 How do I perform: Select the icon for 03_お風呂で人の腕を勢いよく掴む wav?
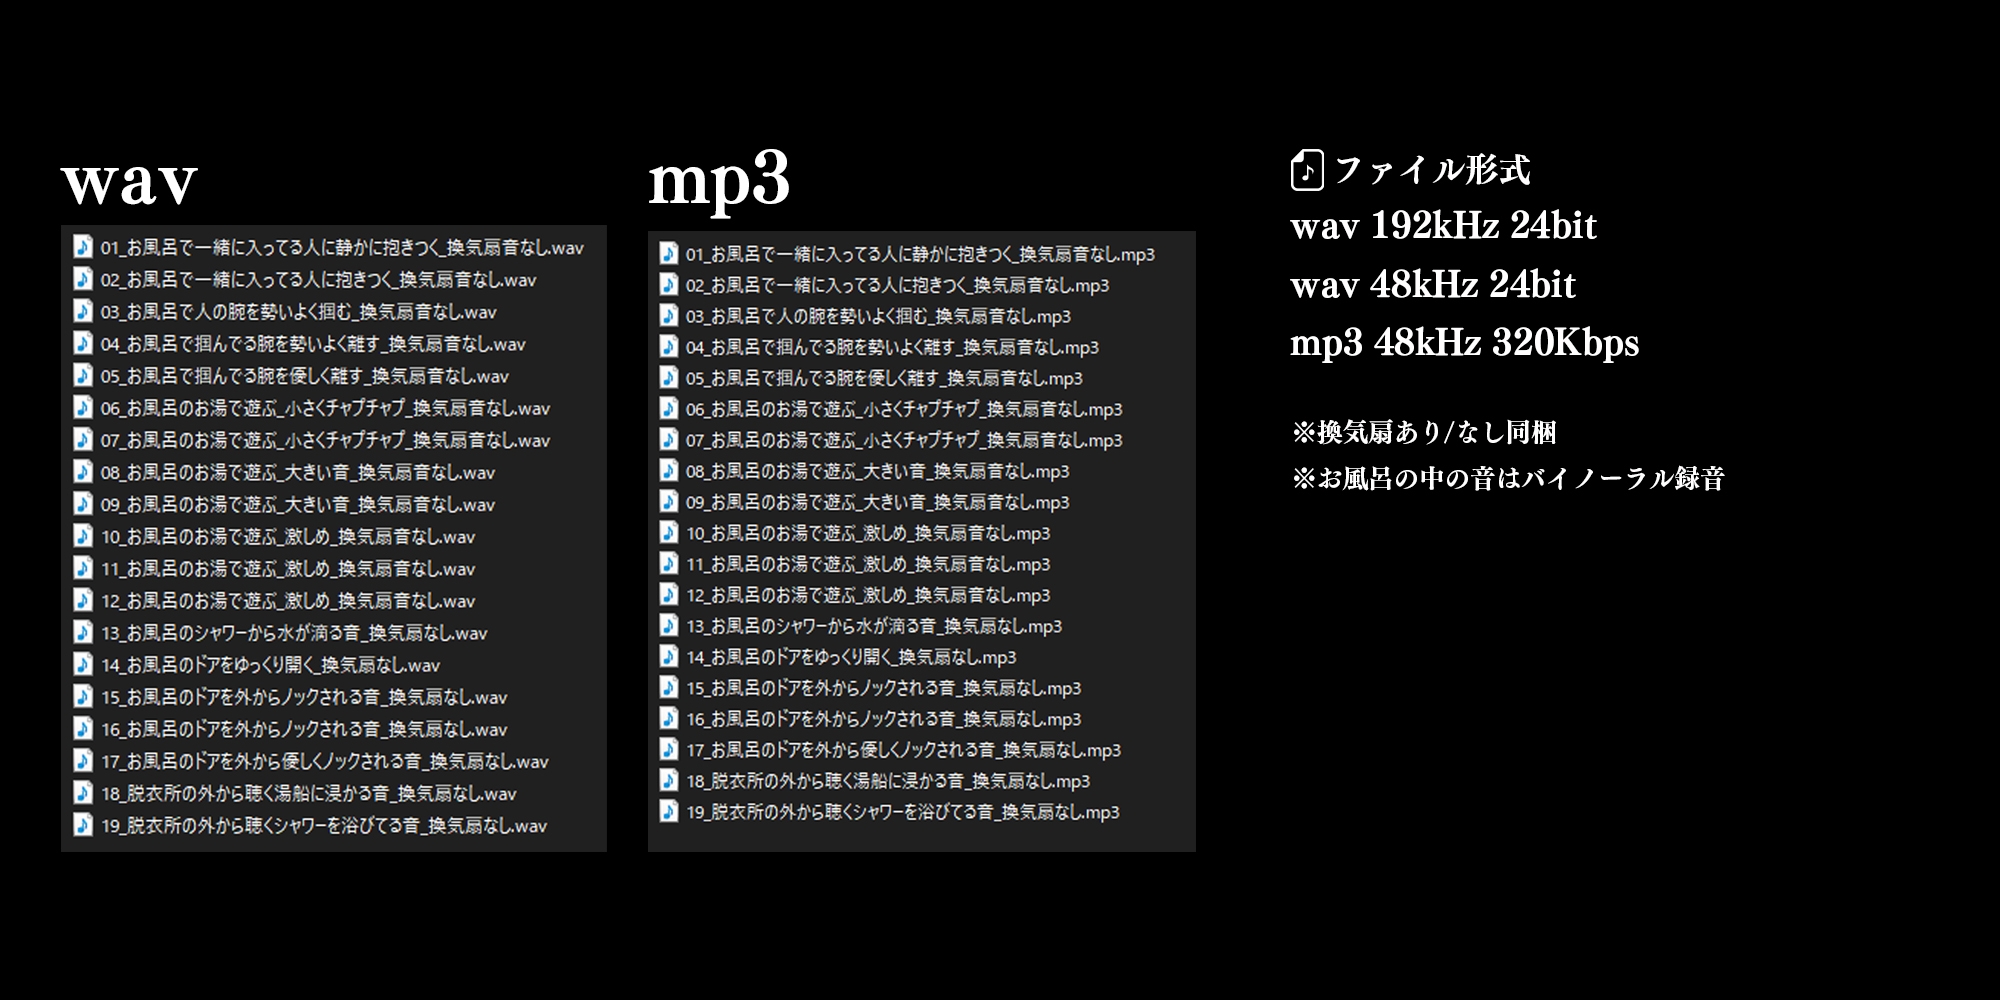(83, 311)
